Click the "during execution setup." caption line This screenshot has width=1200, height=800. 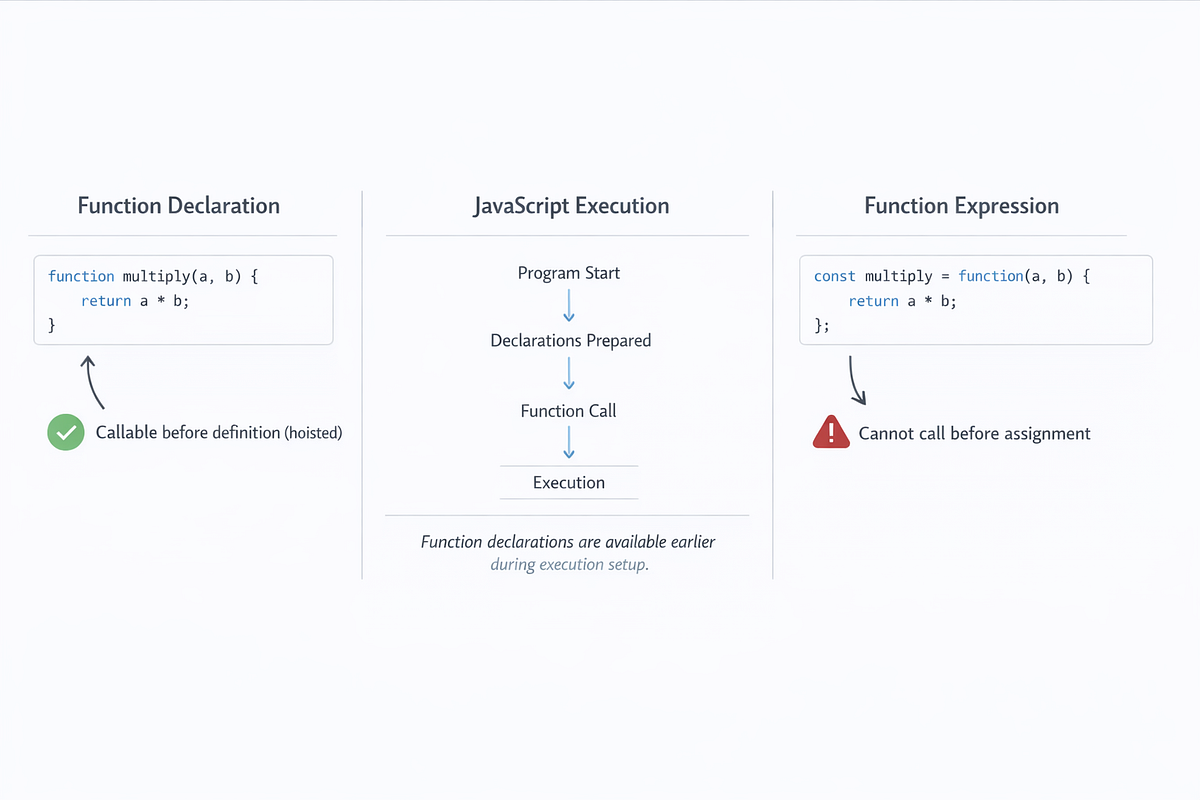[569, 565]
